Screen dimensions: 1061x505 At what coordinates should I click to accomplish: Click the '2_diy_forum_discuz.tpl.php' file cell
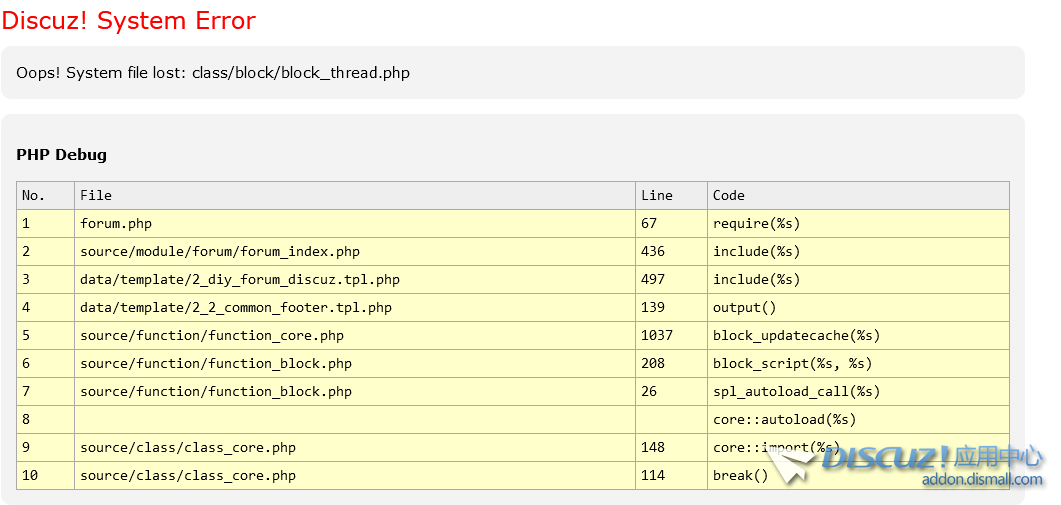tap(355, 280)
